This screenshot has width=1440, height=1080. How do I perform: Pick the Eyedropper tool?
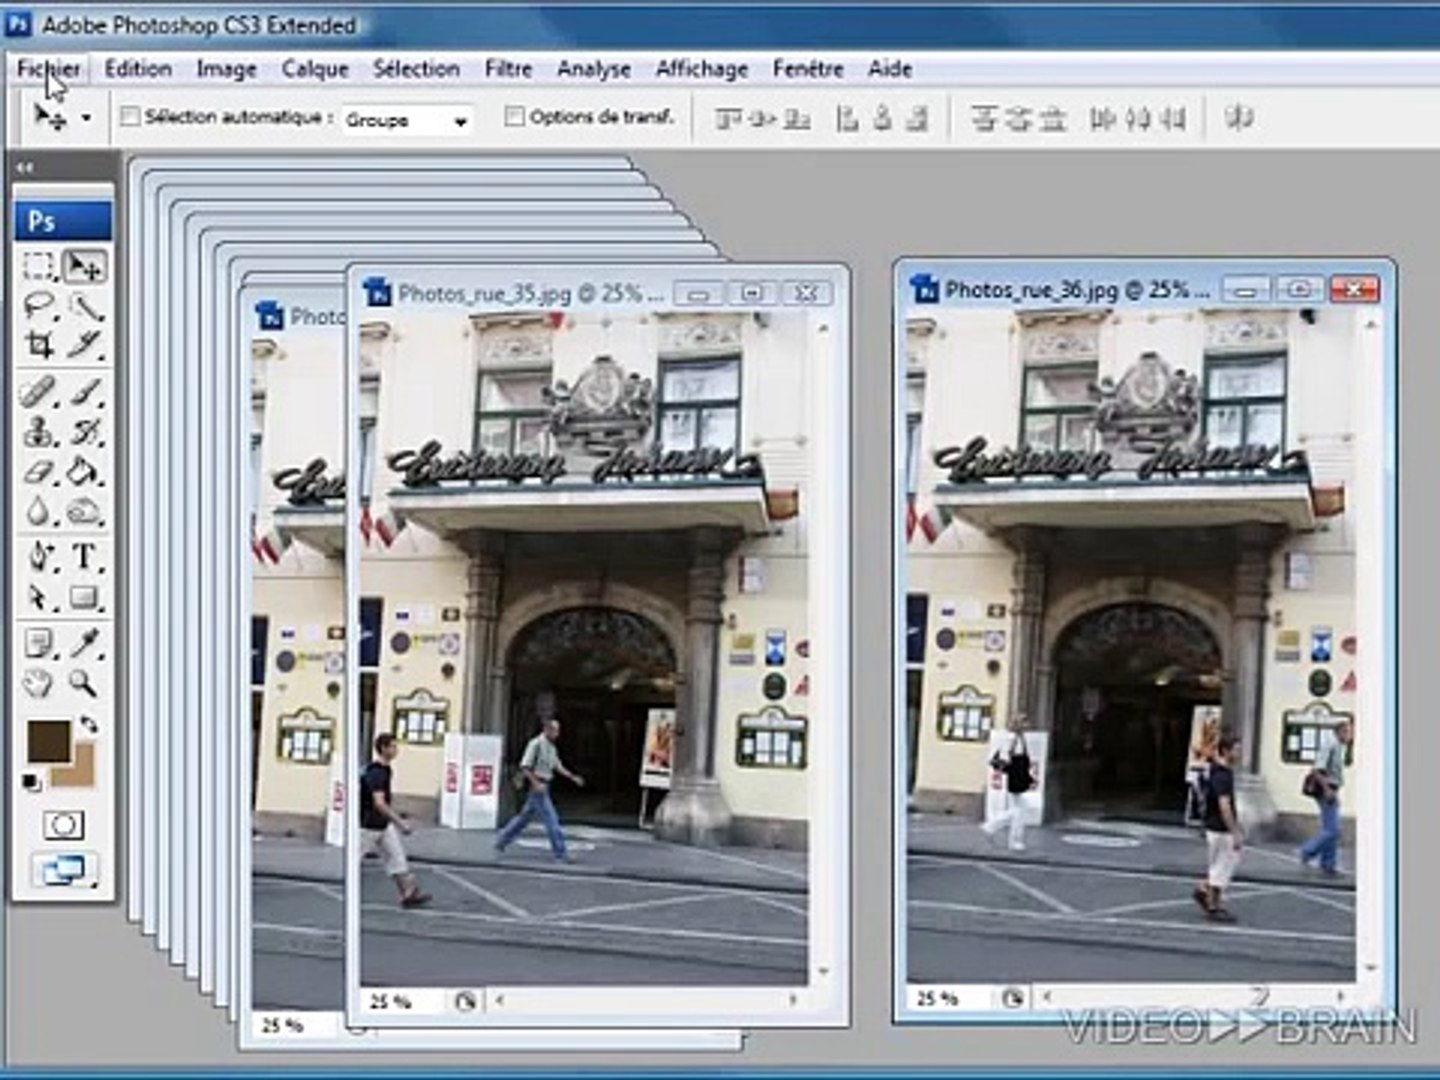click(x=85, y=642)
